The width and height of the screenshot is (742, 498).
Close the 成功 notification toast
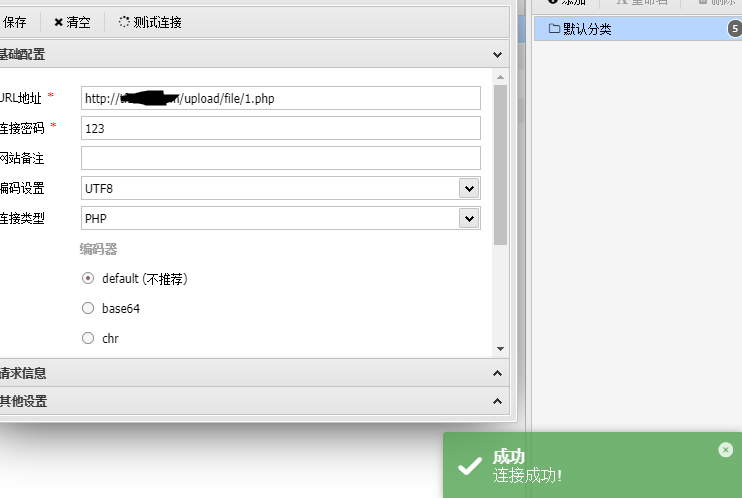[x=725, y=450]
